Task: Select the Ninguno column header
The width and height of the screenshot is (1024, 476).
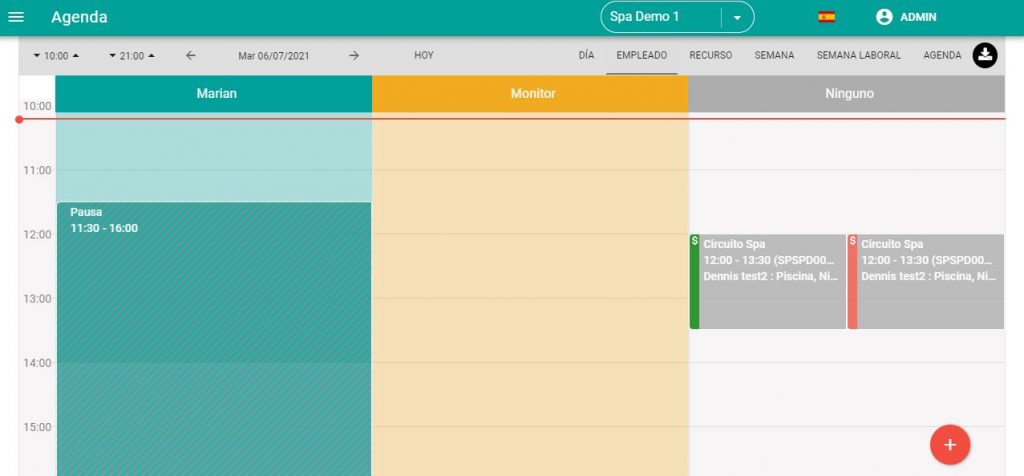Action: pyautogui.click(x=846, y=94)
